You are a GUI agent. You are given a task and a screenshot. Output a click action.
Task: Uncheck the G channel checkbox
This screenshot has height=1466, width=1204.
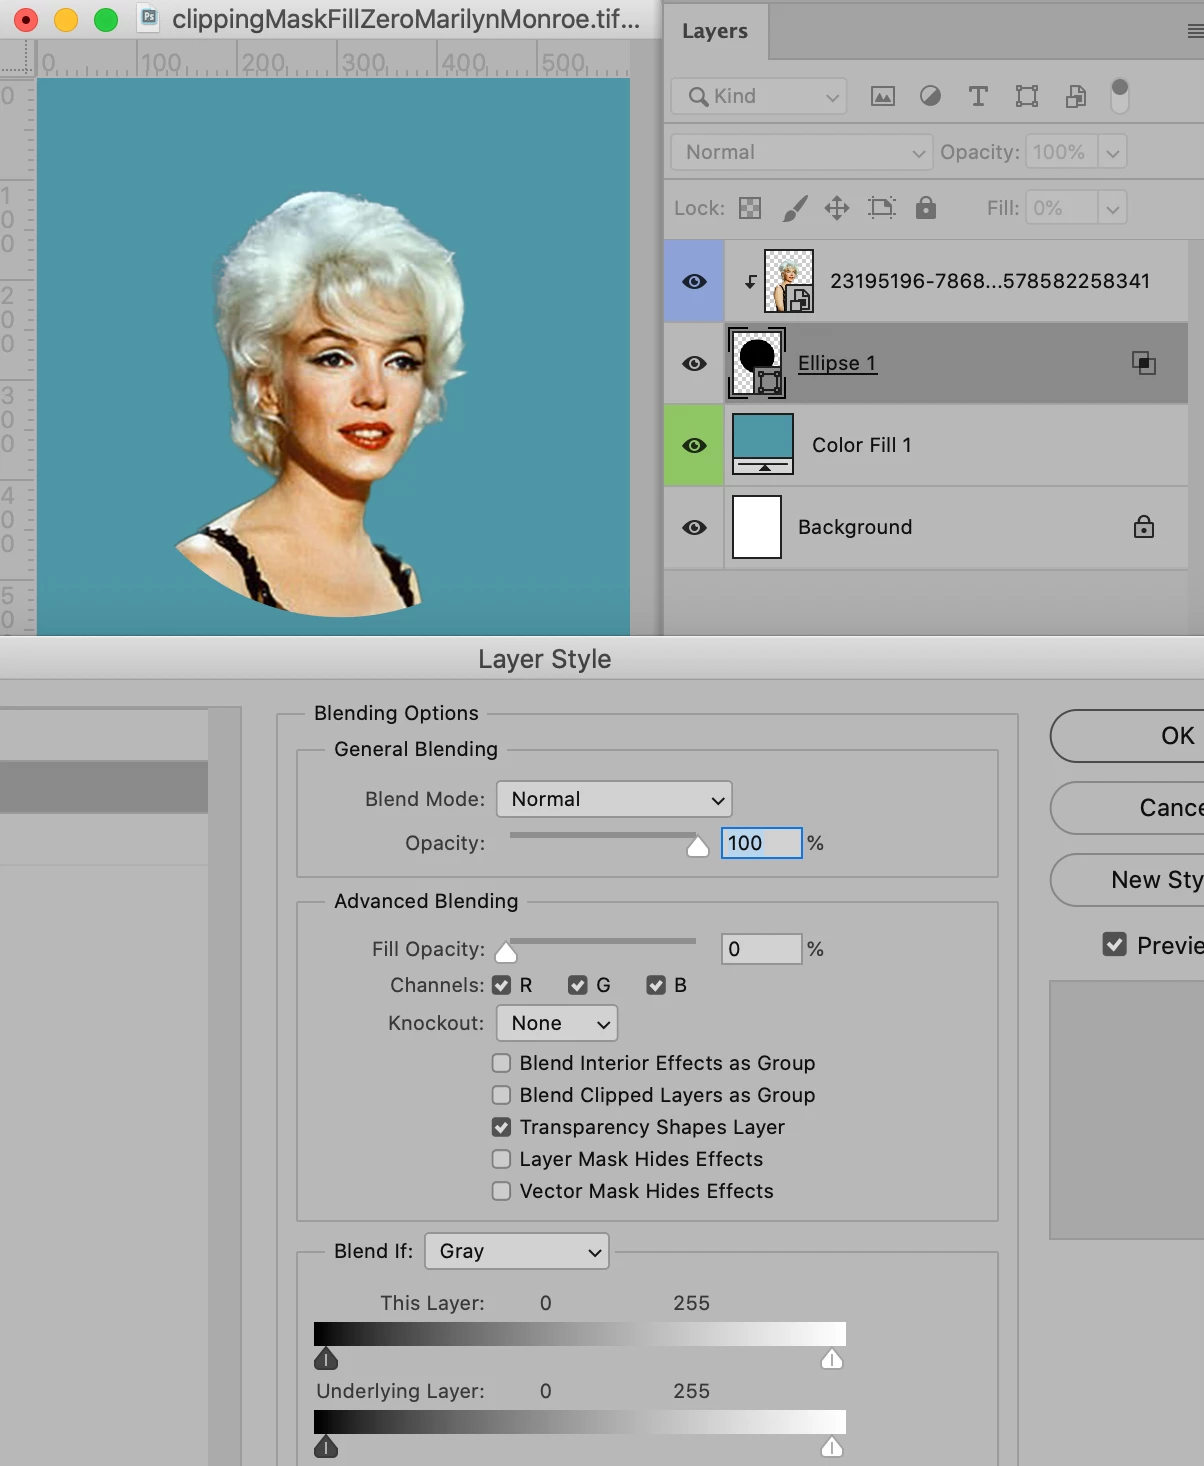point(578,985)
